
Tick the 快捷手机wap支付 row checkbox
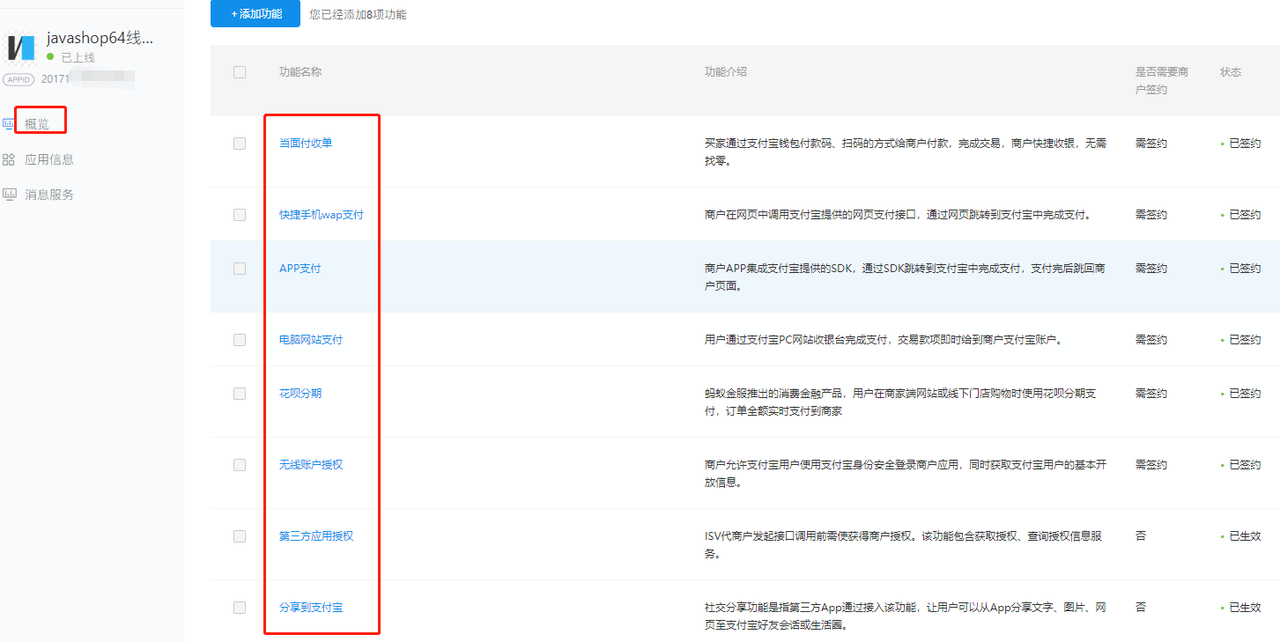click(239, 214)
